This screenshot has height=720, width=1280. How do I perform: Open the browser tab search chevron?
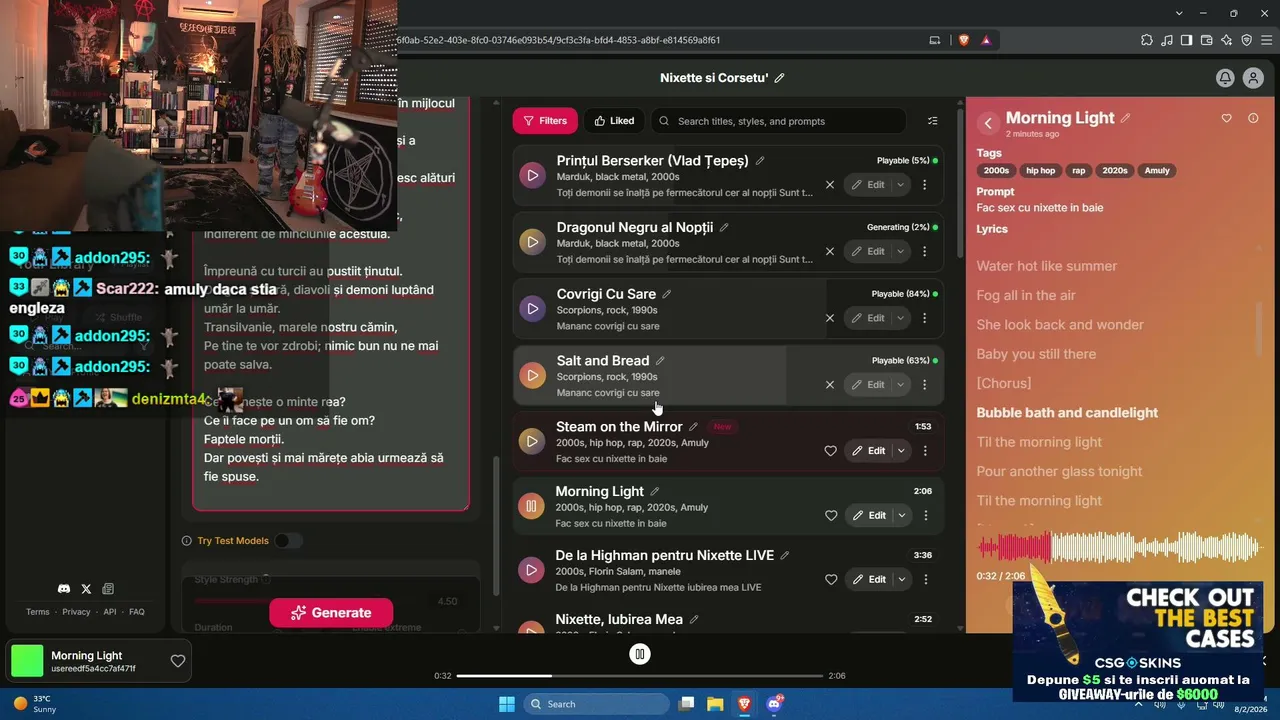point(1181,13)
